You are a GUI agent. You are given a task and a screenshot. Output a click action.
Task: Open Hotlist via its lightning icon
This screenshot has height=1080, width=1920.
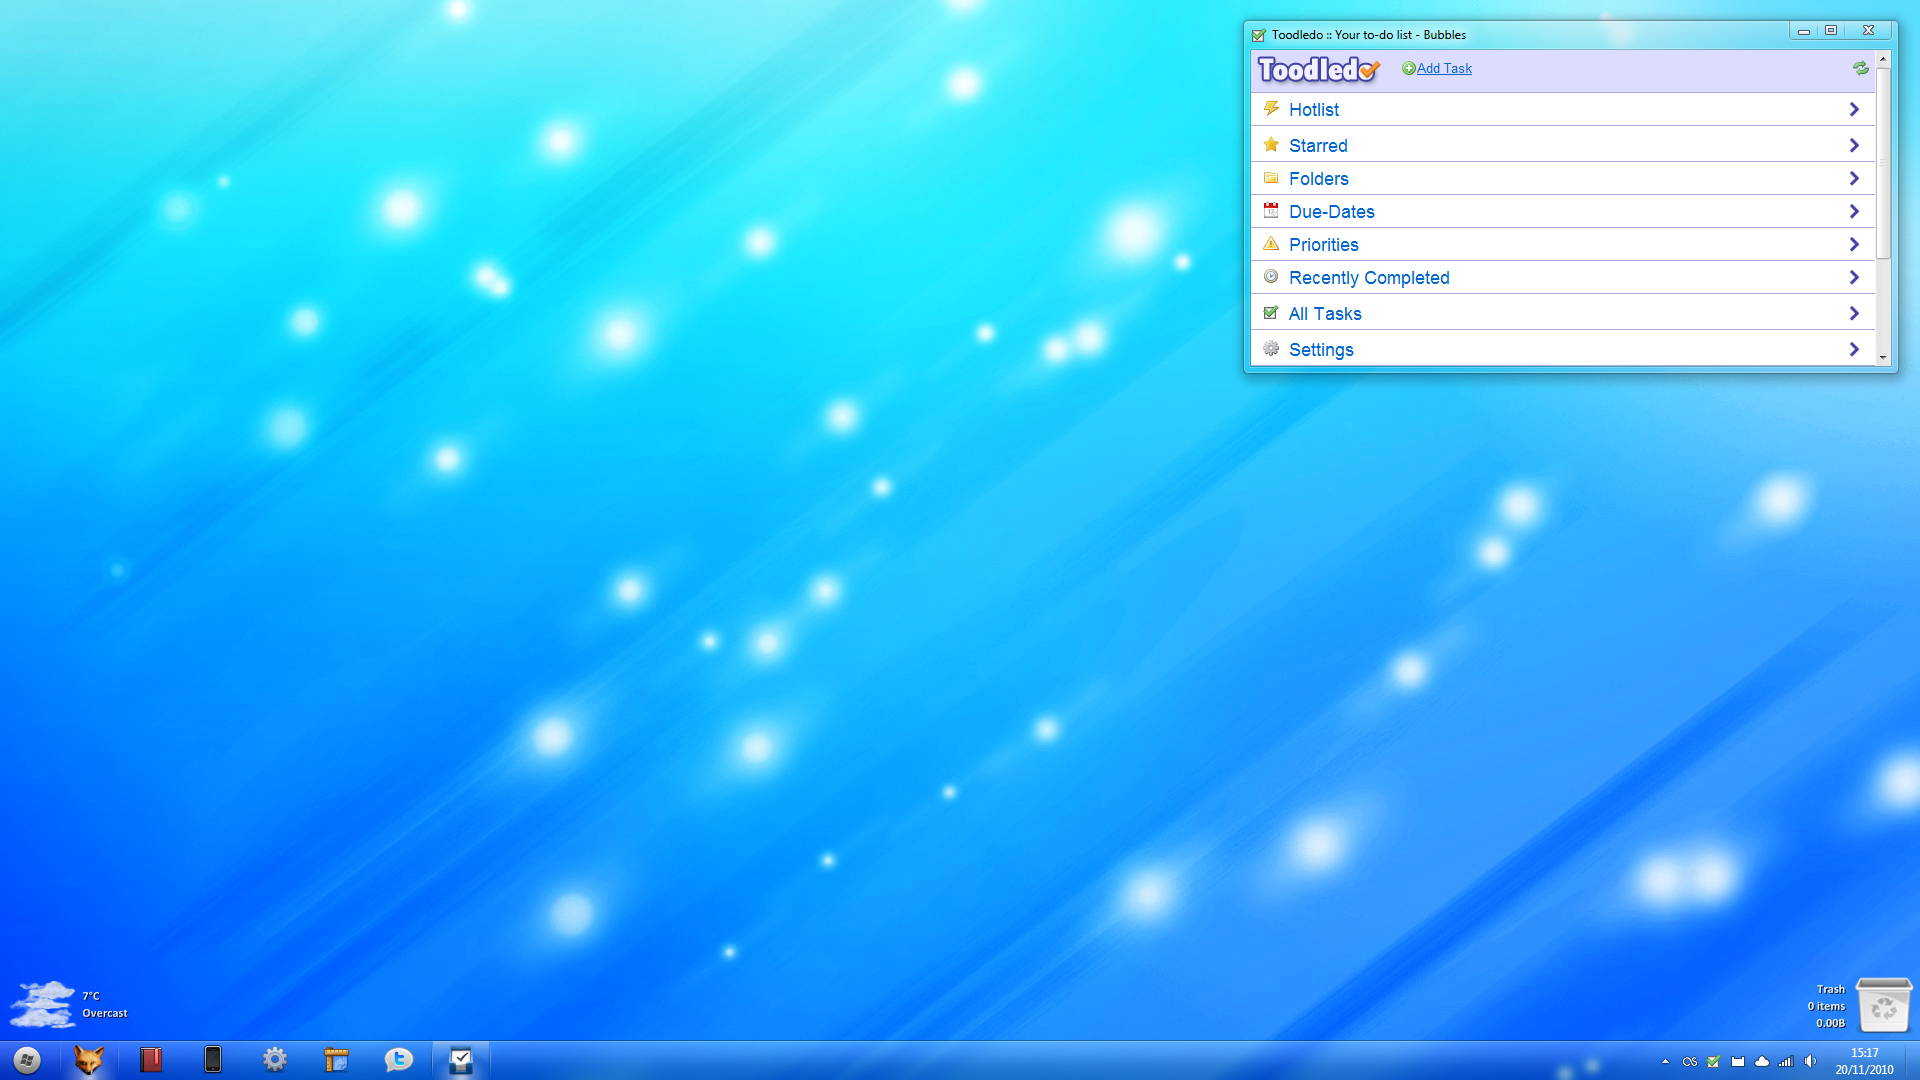(x=1271, y=108)
